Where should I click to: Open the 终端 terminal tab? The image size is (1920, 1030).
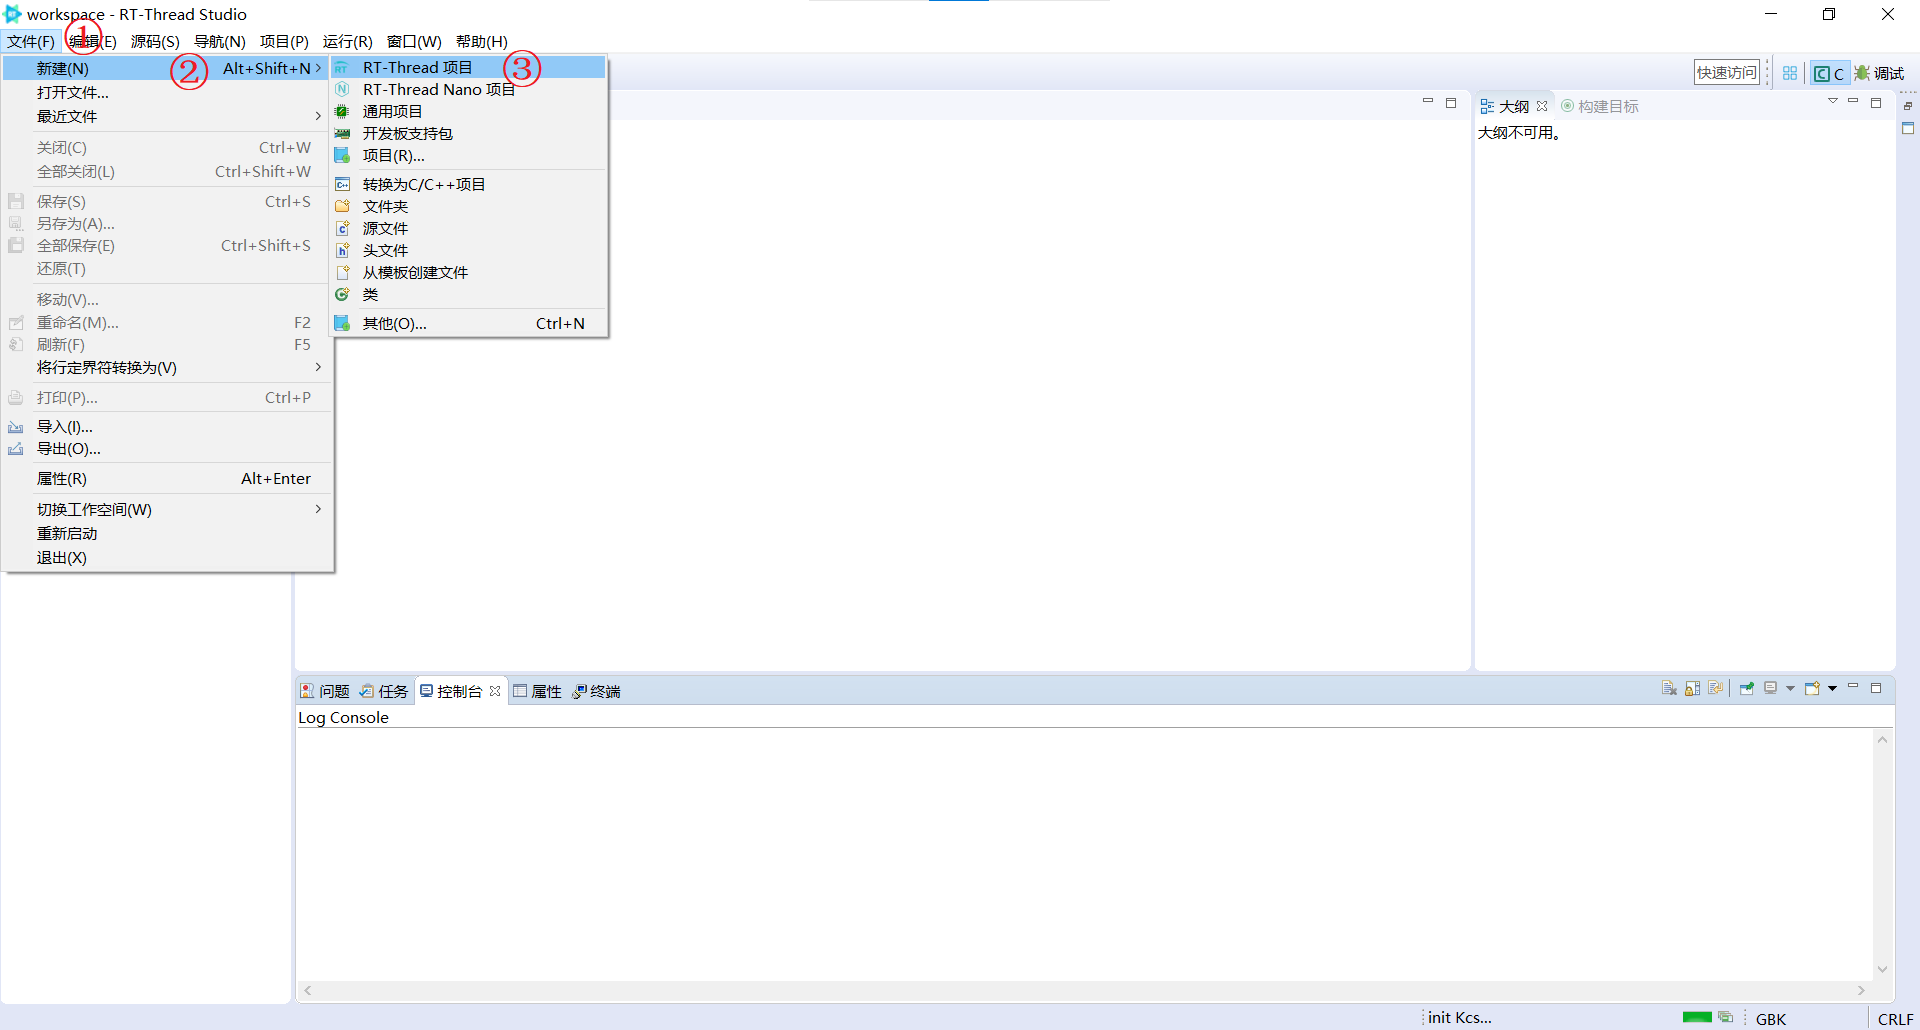pyautogui.click(x=596, y=691)
